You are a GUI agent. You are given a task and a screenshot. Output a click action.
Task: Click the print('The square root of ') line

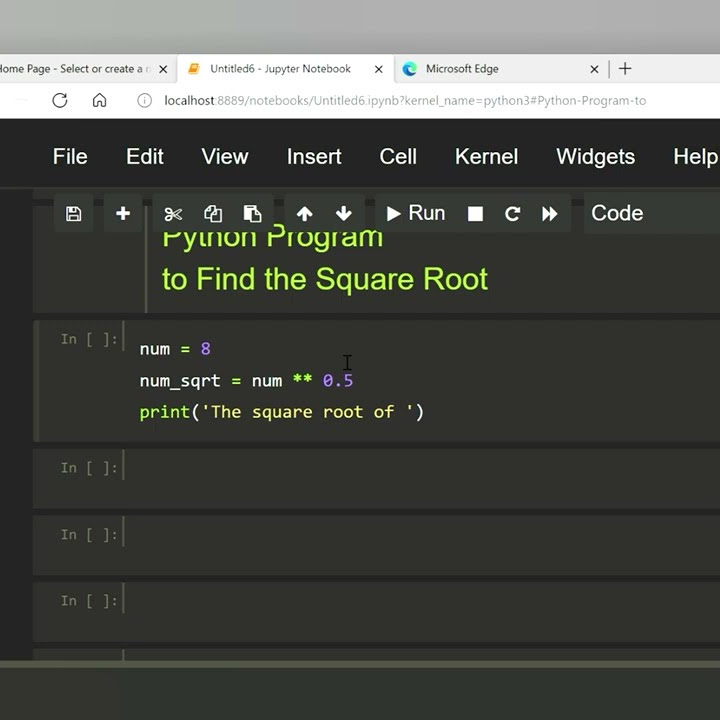pyautogui.click(x=281, y=412)
